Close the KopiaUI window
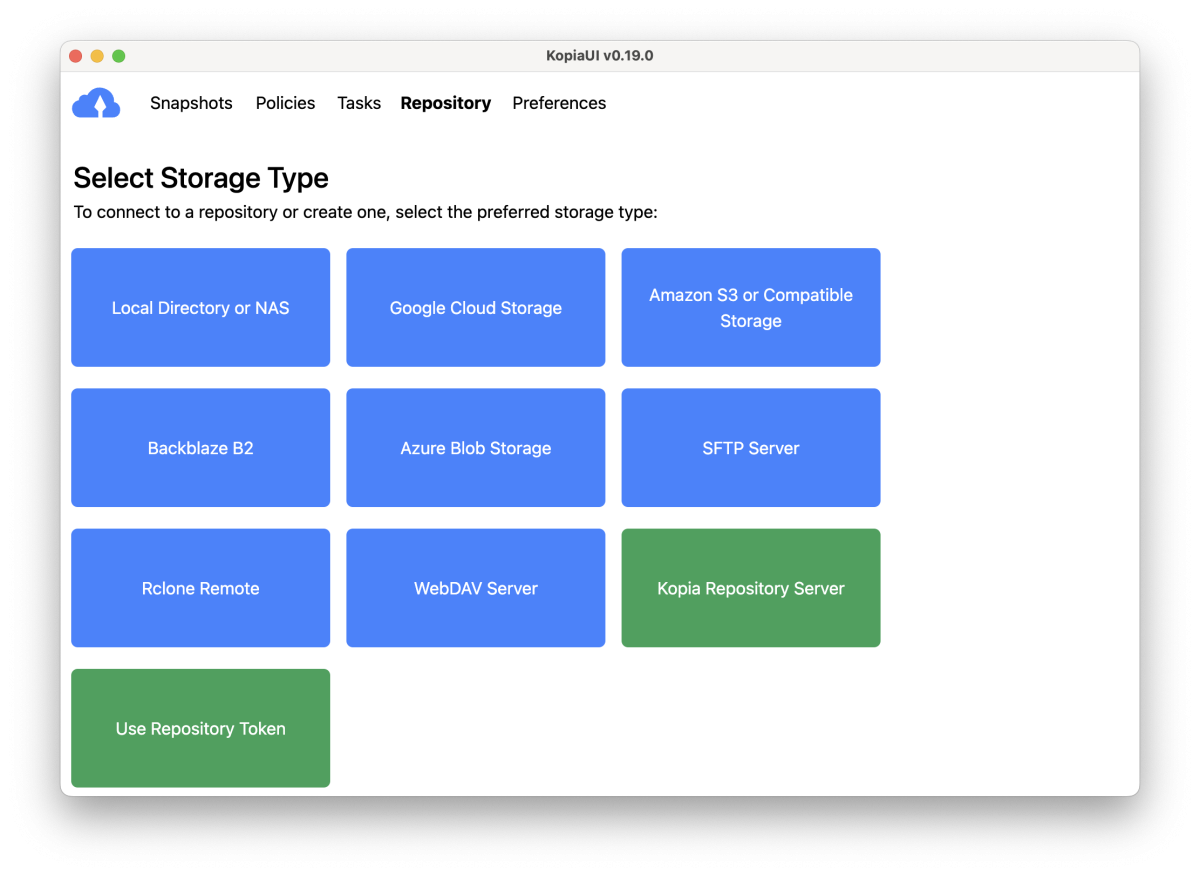 click(x=75, y=56)
